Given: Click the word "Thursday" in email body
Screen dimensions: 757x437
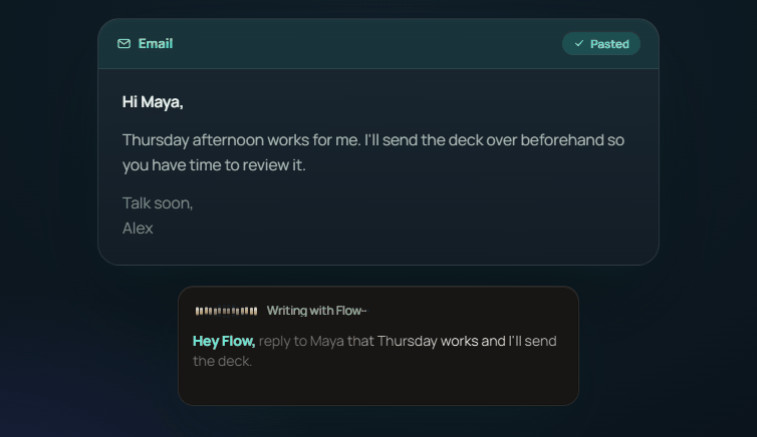Looking at the screenshot, I should coord(155,141).
